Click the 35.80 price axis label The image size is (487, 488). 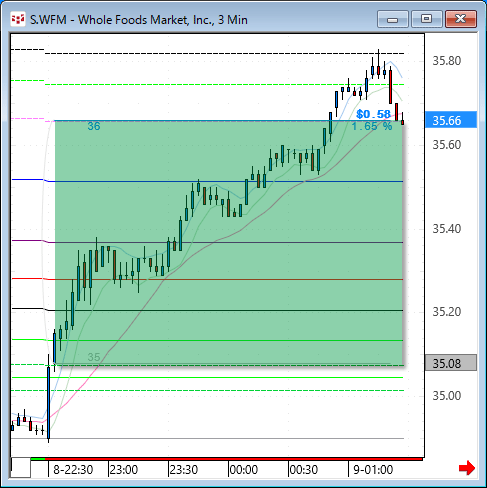coord(447,61)
